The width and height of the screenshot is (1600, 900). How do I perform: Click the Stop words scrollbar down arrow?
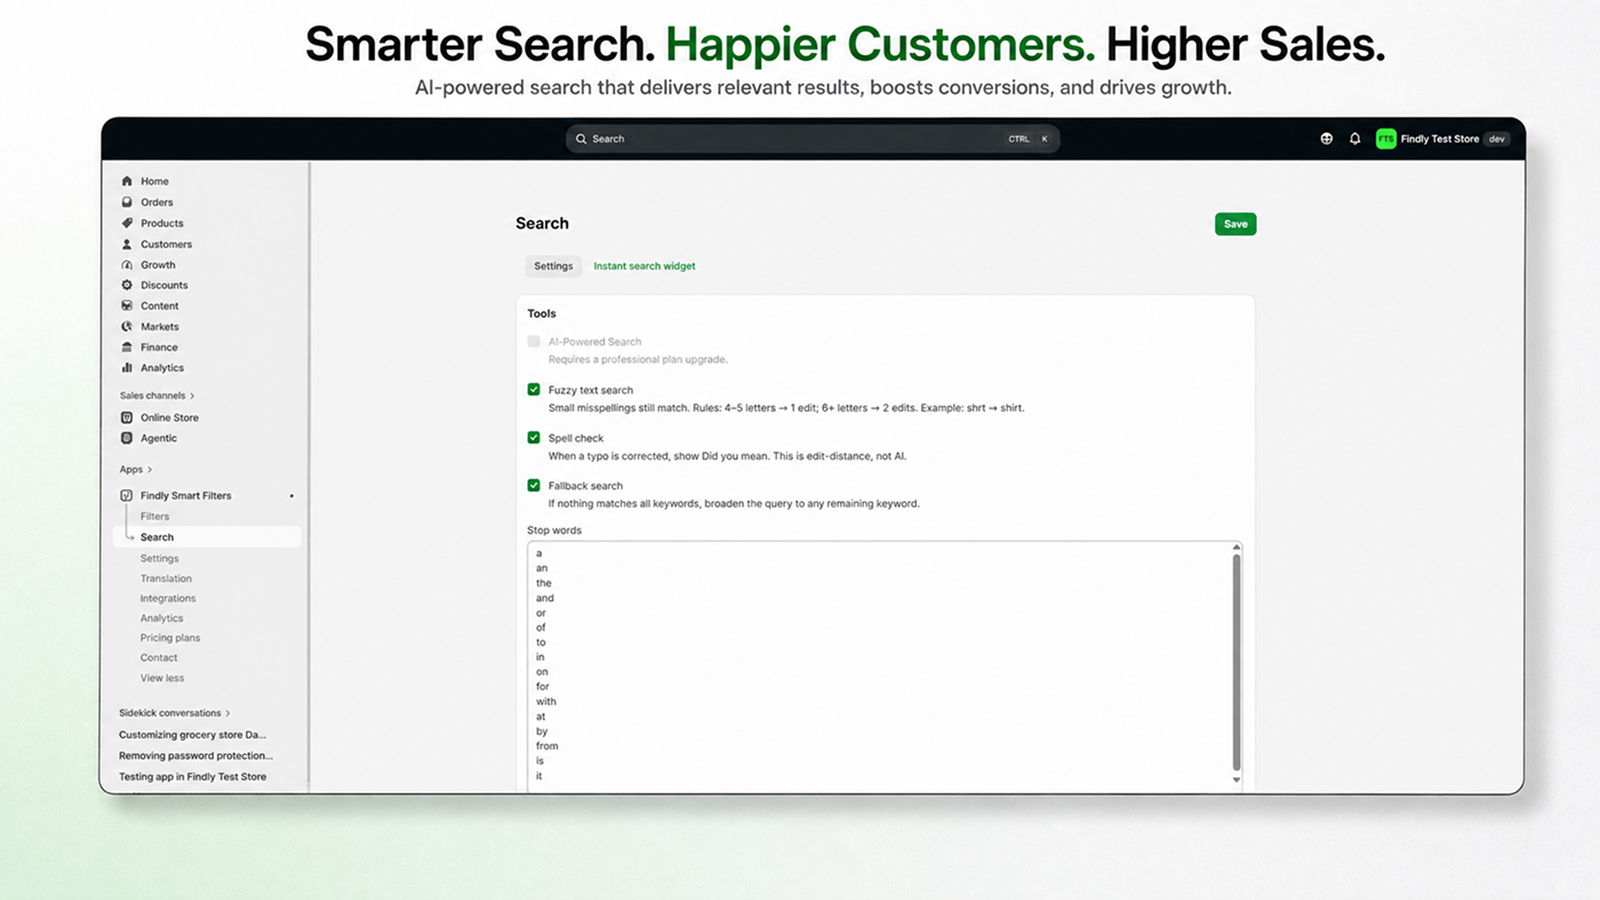(1236, 780)
